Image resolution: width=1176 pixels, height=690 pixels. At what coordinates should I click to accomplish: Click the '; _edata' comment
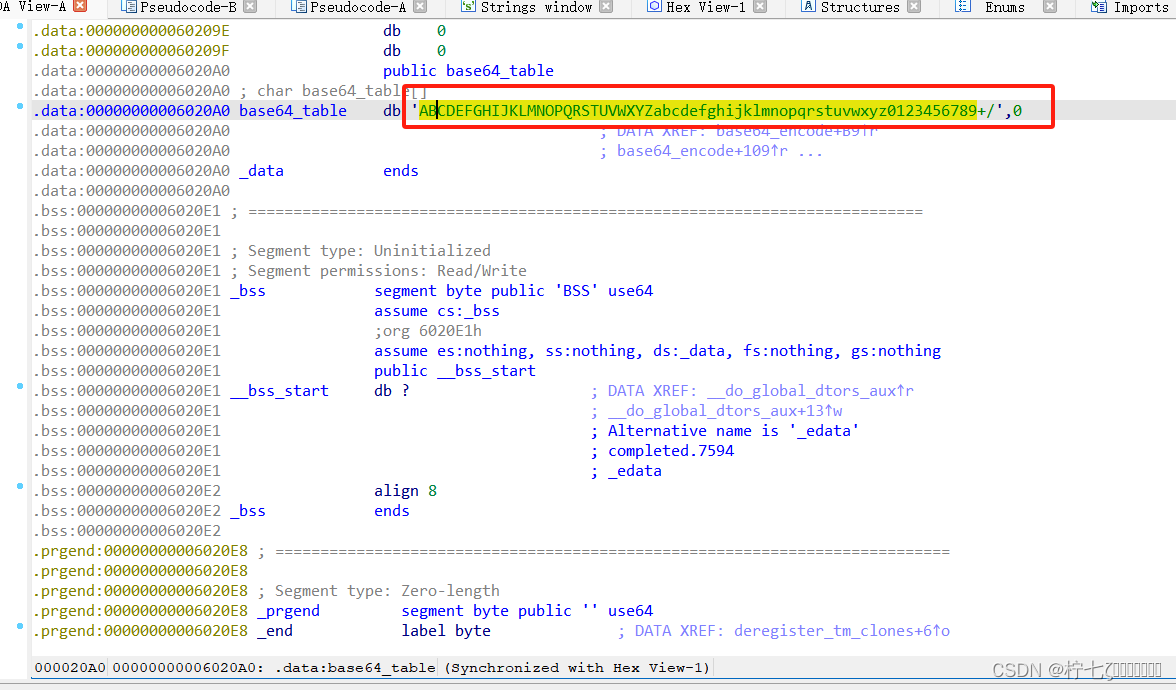(626, 471)
